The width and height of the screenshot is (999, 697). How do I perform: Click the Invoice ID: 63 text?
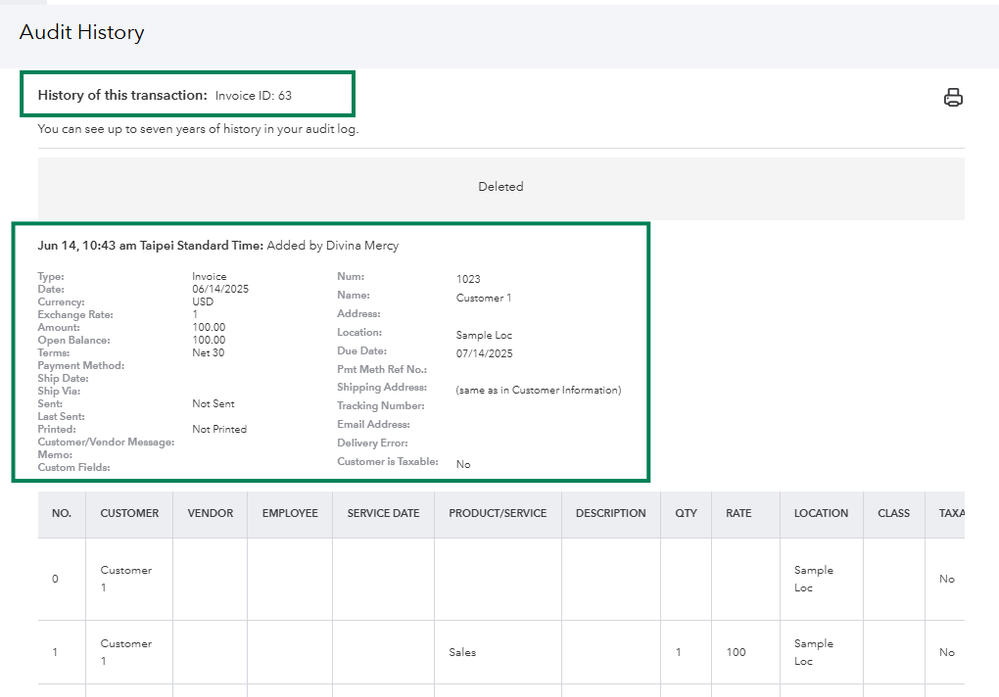coord(253,96)
